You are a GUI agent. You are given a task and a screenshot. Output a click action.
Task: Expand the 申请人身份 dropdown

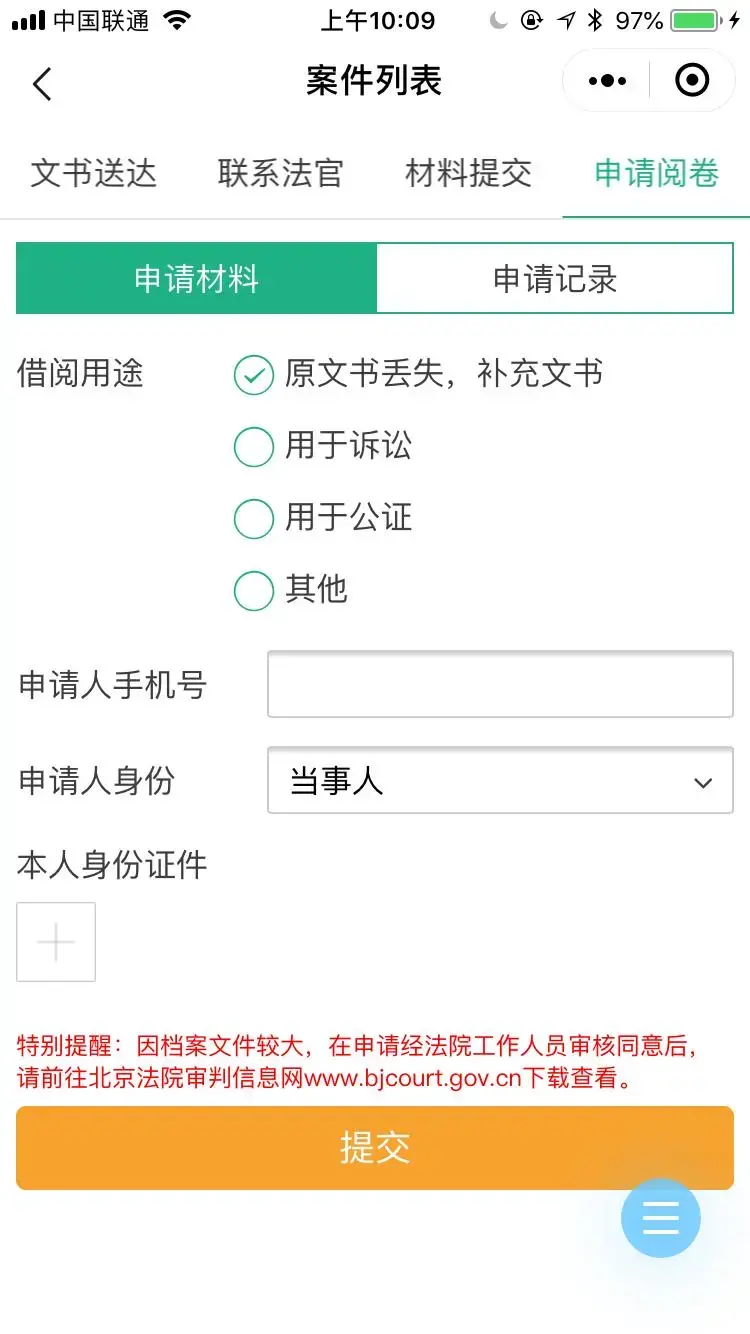click(x=500, y=781)
